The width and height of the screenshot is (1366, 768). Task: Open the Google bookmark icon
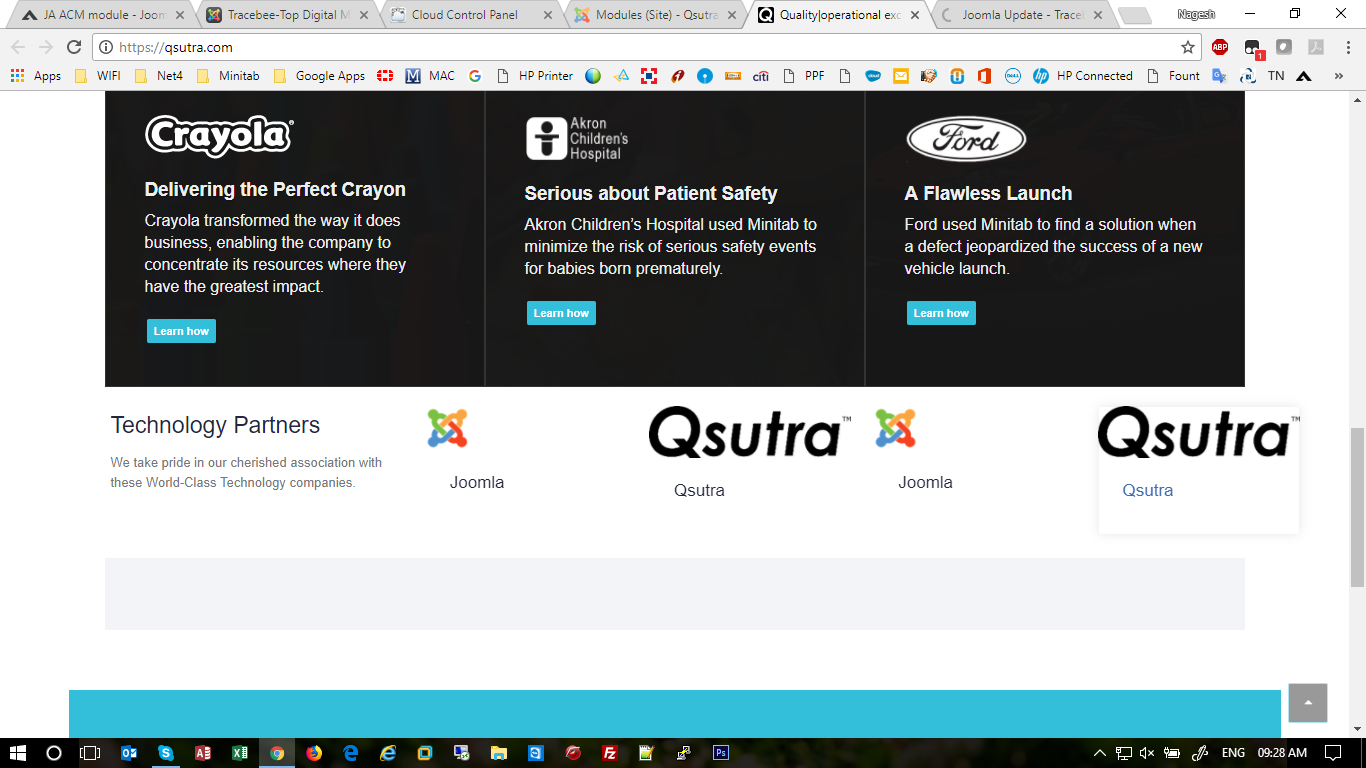coord(475,76)
